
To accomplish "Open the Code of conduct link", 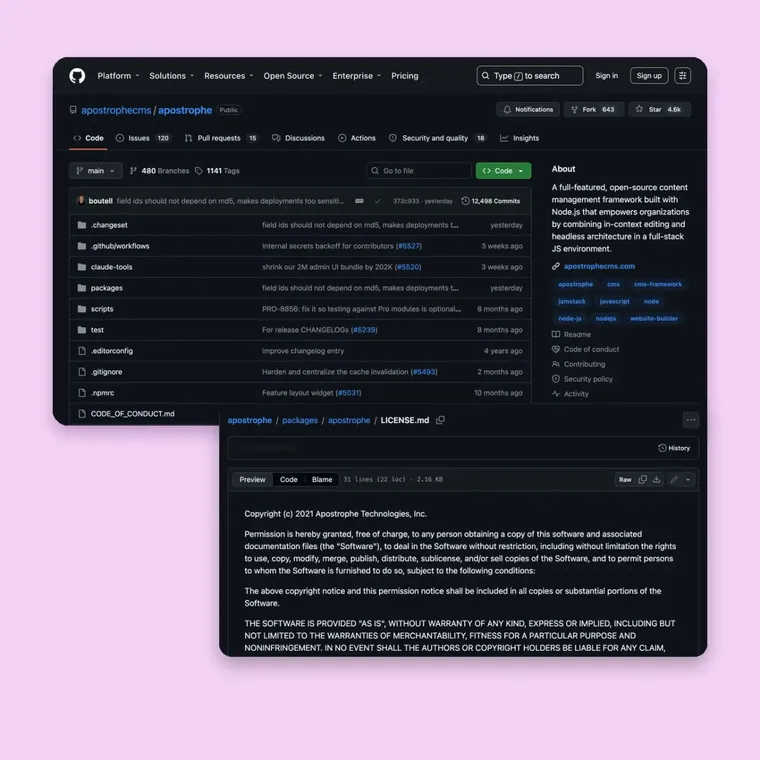I will coord(586,349).
